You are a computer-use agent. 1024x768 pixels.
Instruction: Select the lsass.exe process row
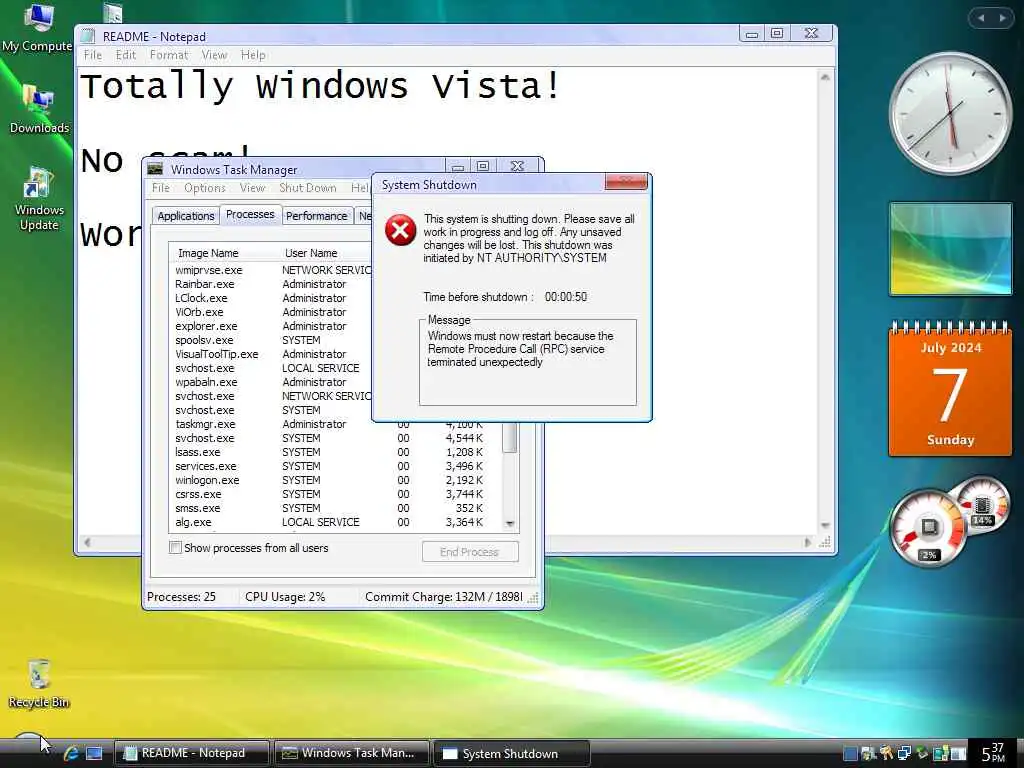(336, 452)
